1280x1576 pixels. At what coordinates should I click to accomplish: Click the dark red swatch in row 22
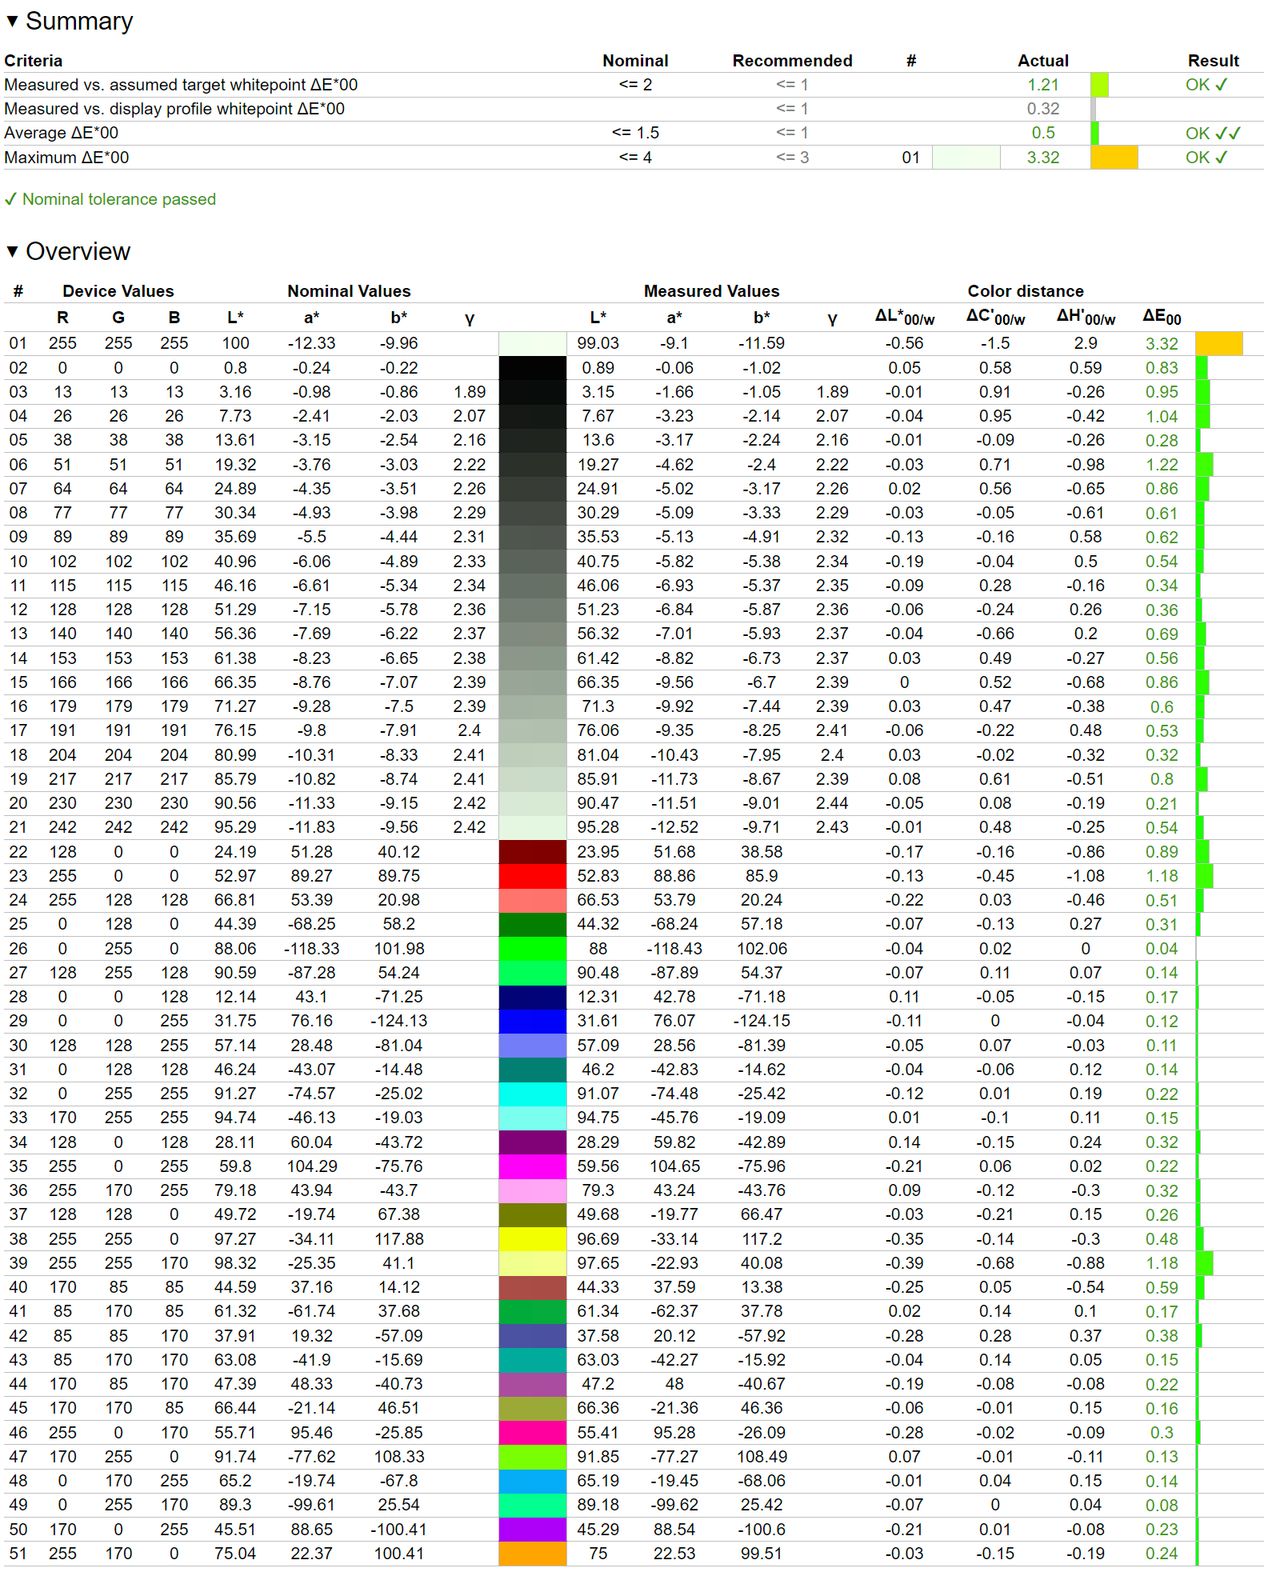pos(532,852)
